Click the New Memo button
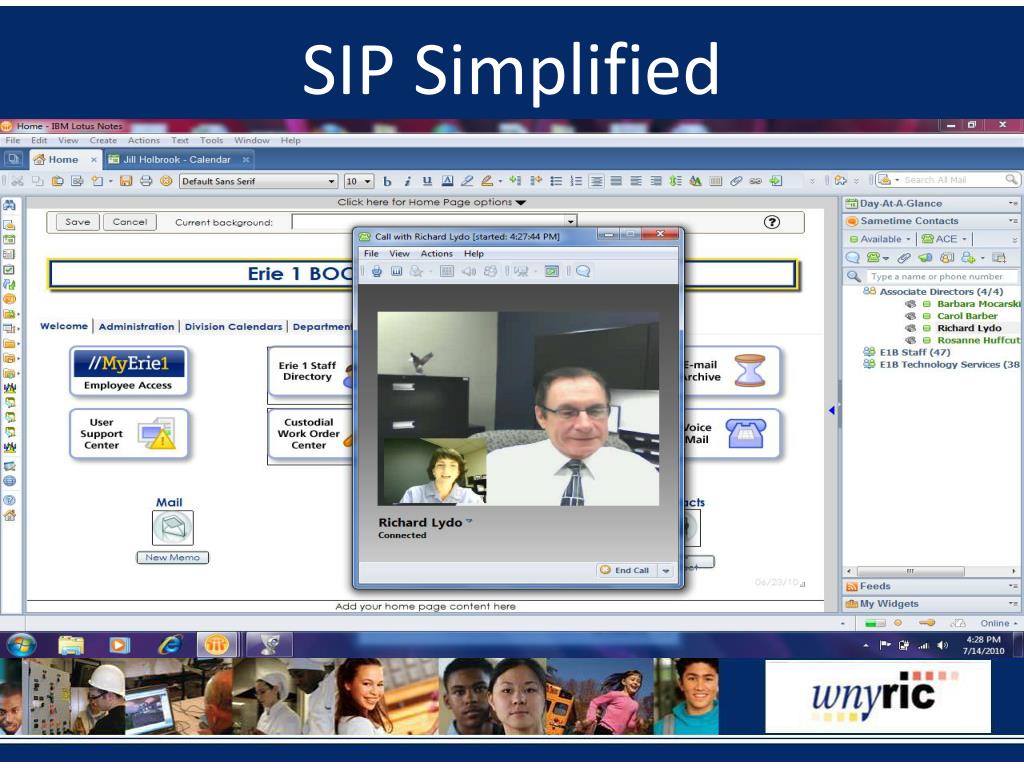This screenshot has width=1024, height=768. coord(172,558)
